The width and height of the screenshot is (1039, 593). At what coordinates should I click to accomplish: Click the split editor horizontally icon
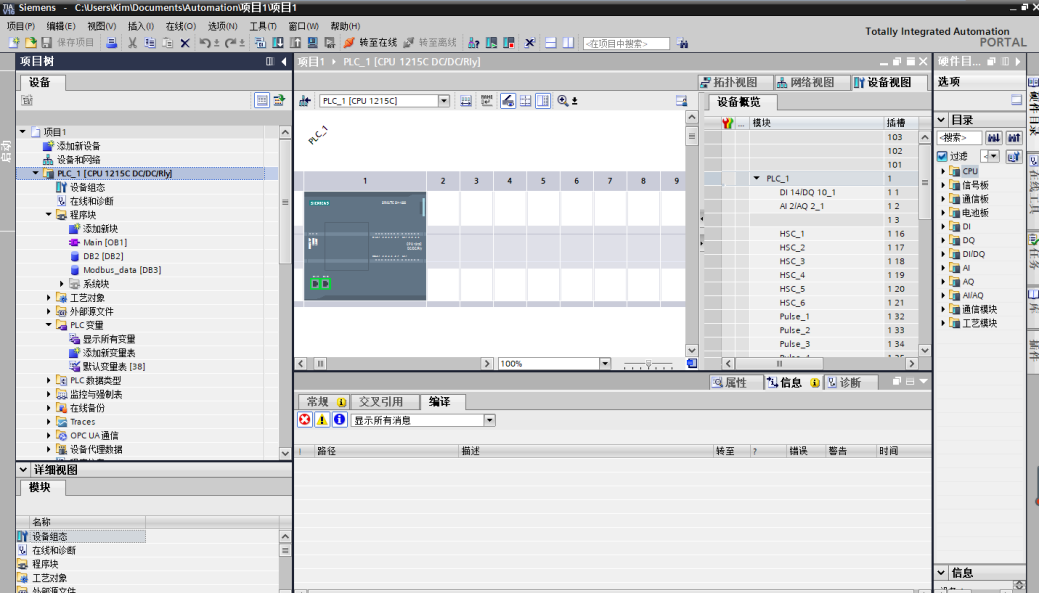pyautogui.click(x=551, y=42)
